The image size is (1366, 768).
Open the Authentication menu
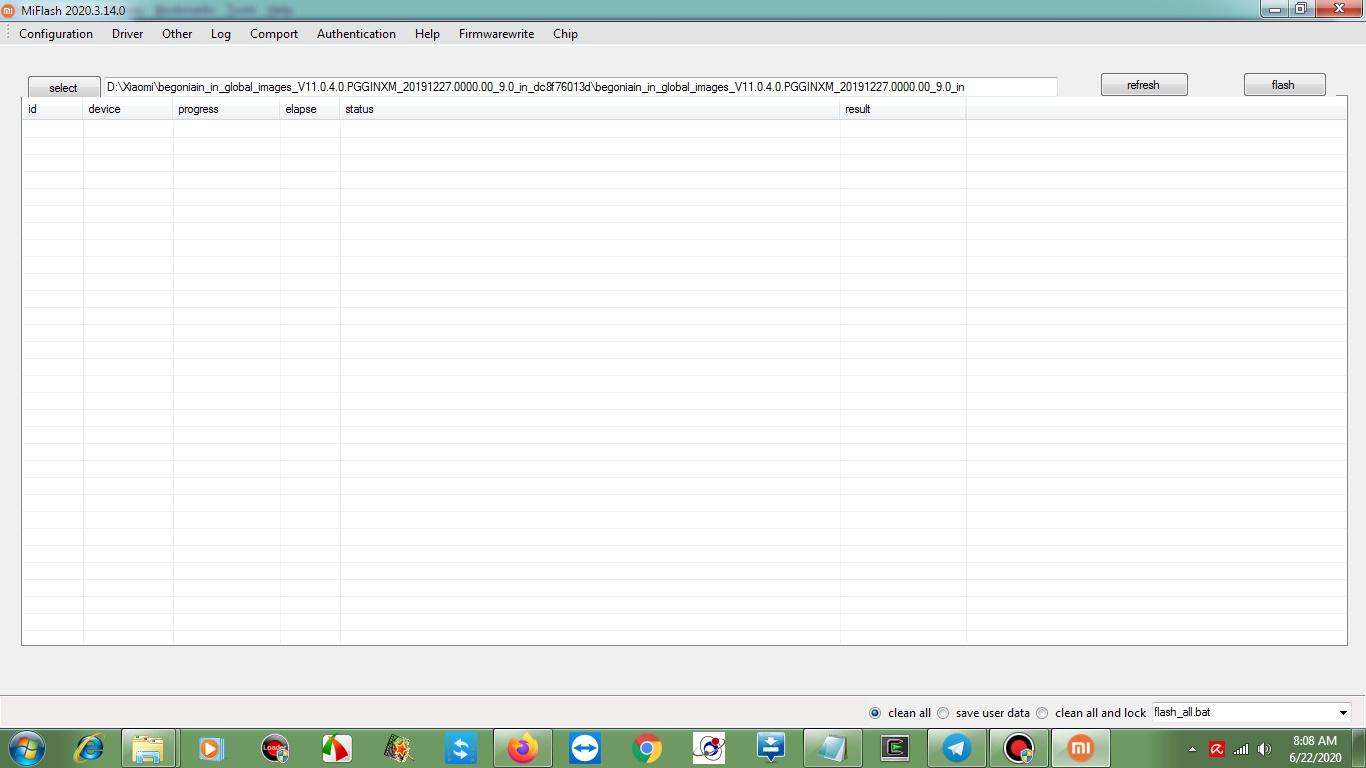(356, 34)
